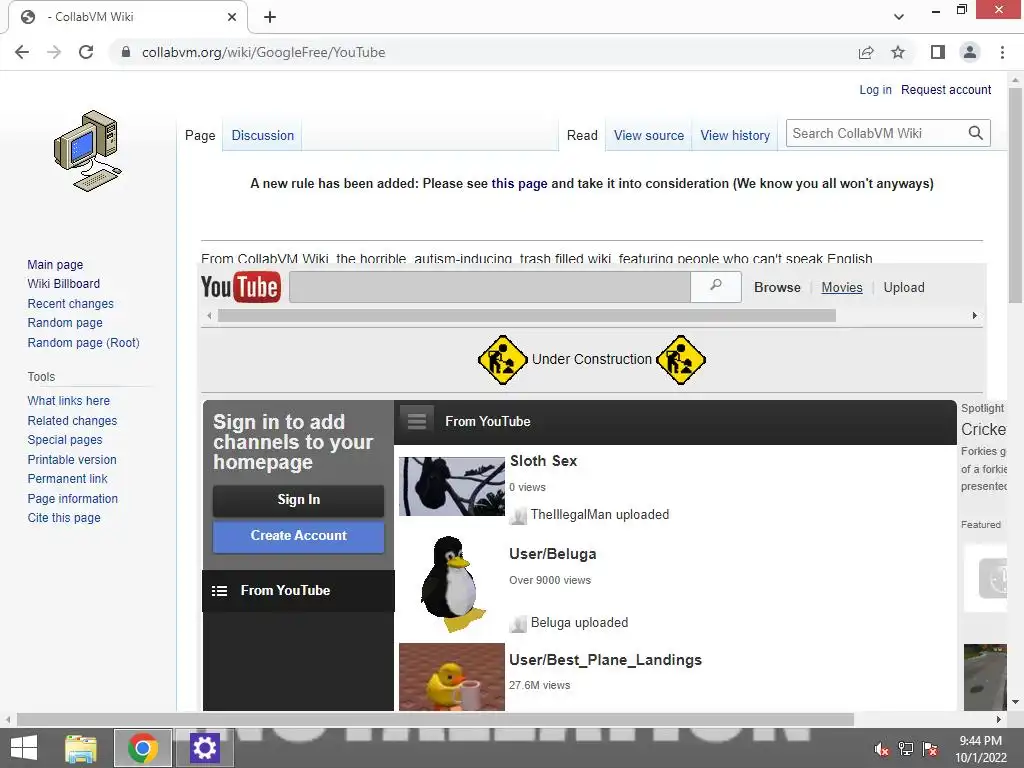Click TheIllegalMan uploader avatar icon

518,515
